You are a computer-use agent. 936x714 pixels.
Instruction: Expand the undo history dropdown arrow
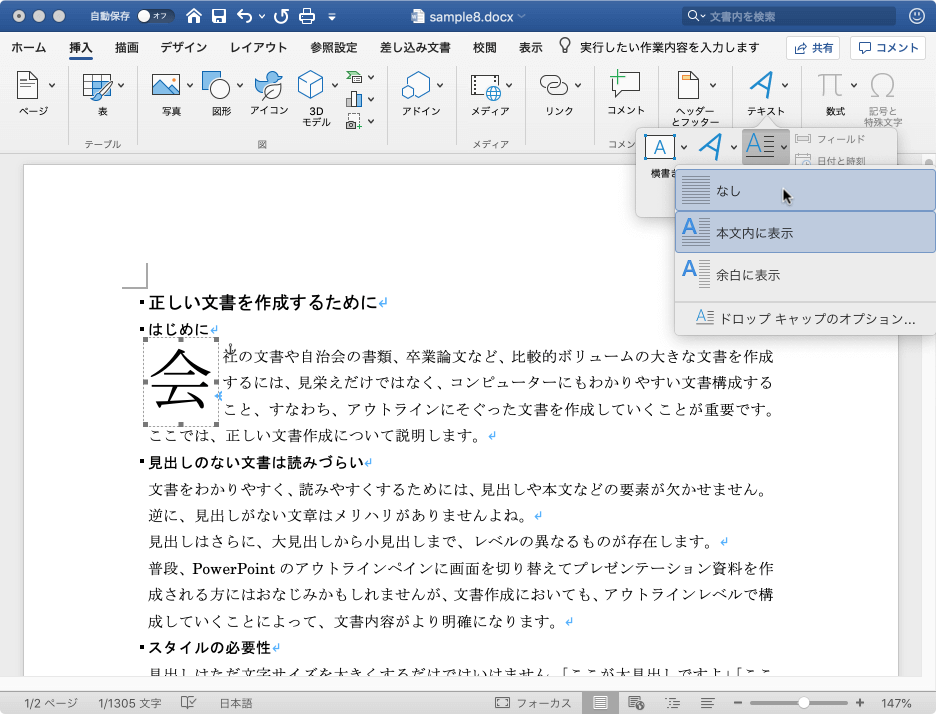coord(261,17)
